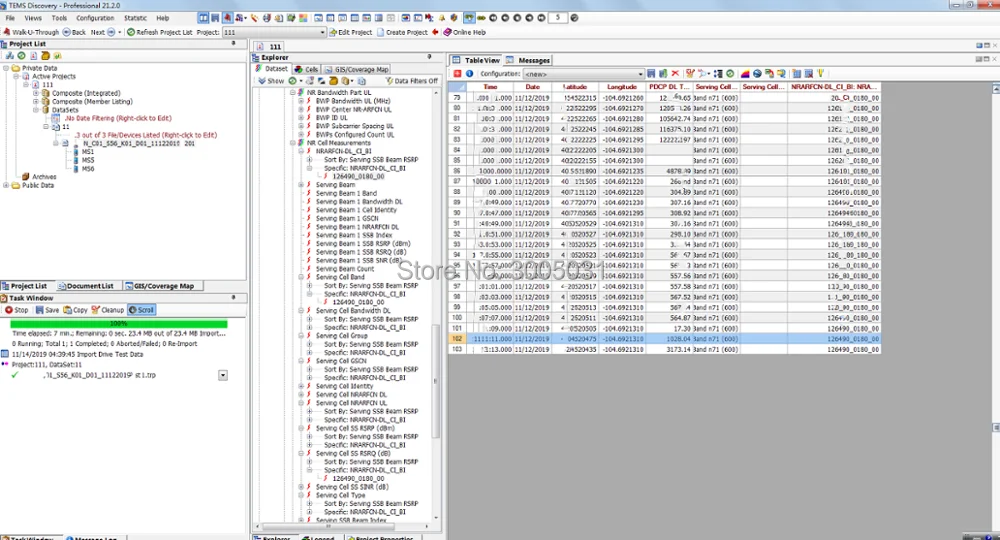Screen dimensions: 1000x540
Task: Toggle the Show button in the Explorer toolbar
Action: point(271,81)
